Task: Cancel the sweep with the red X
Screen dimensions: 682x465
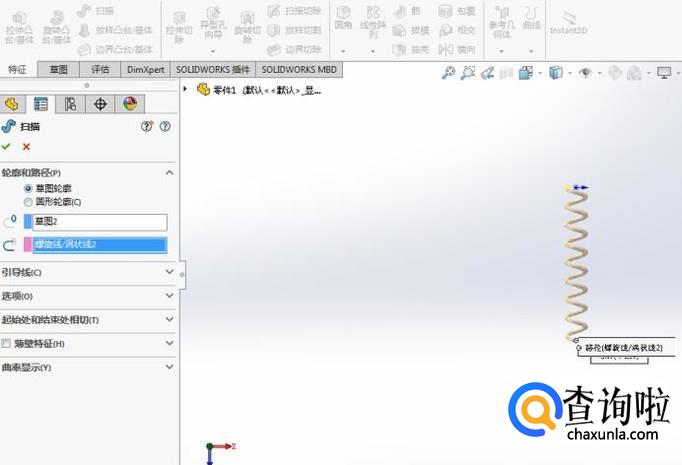Action: coord(26,147)
